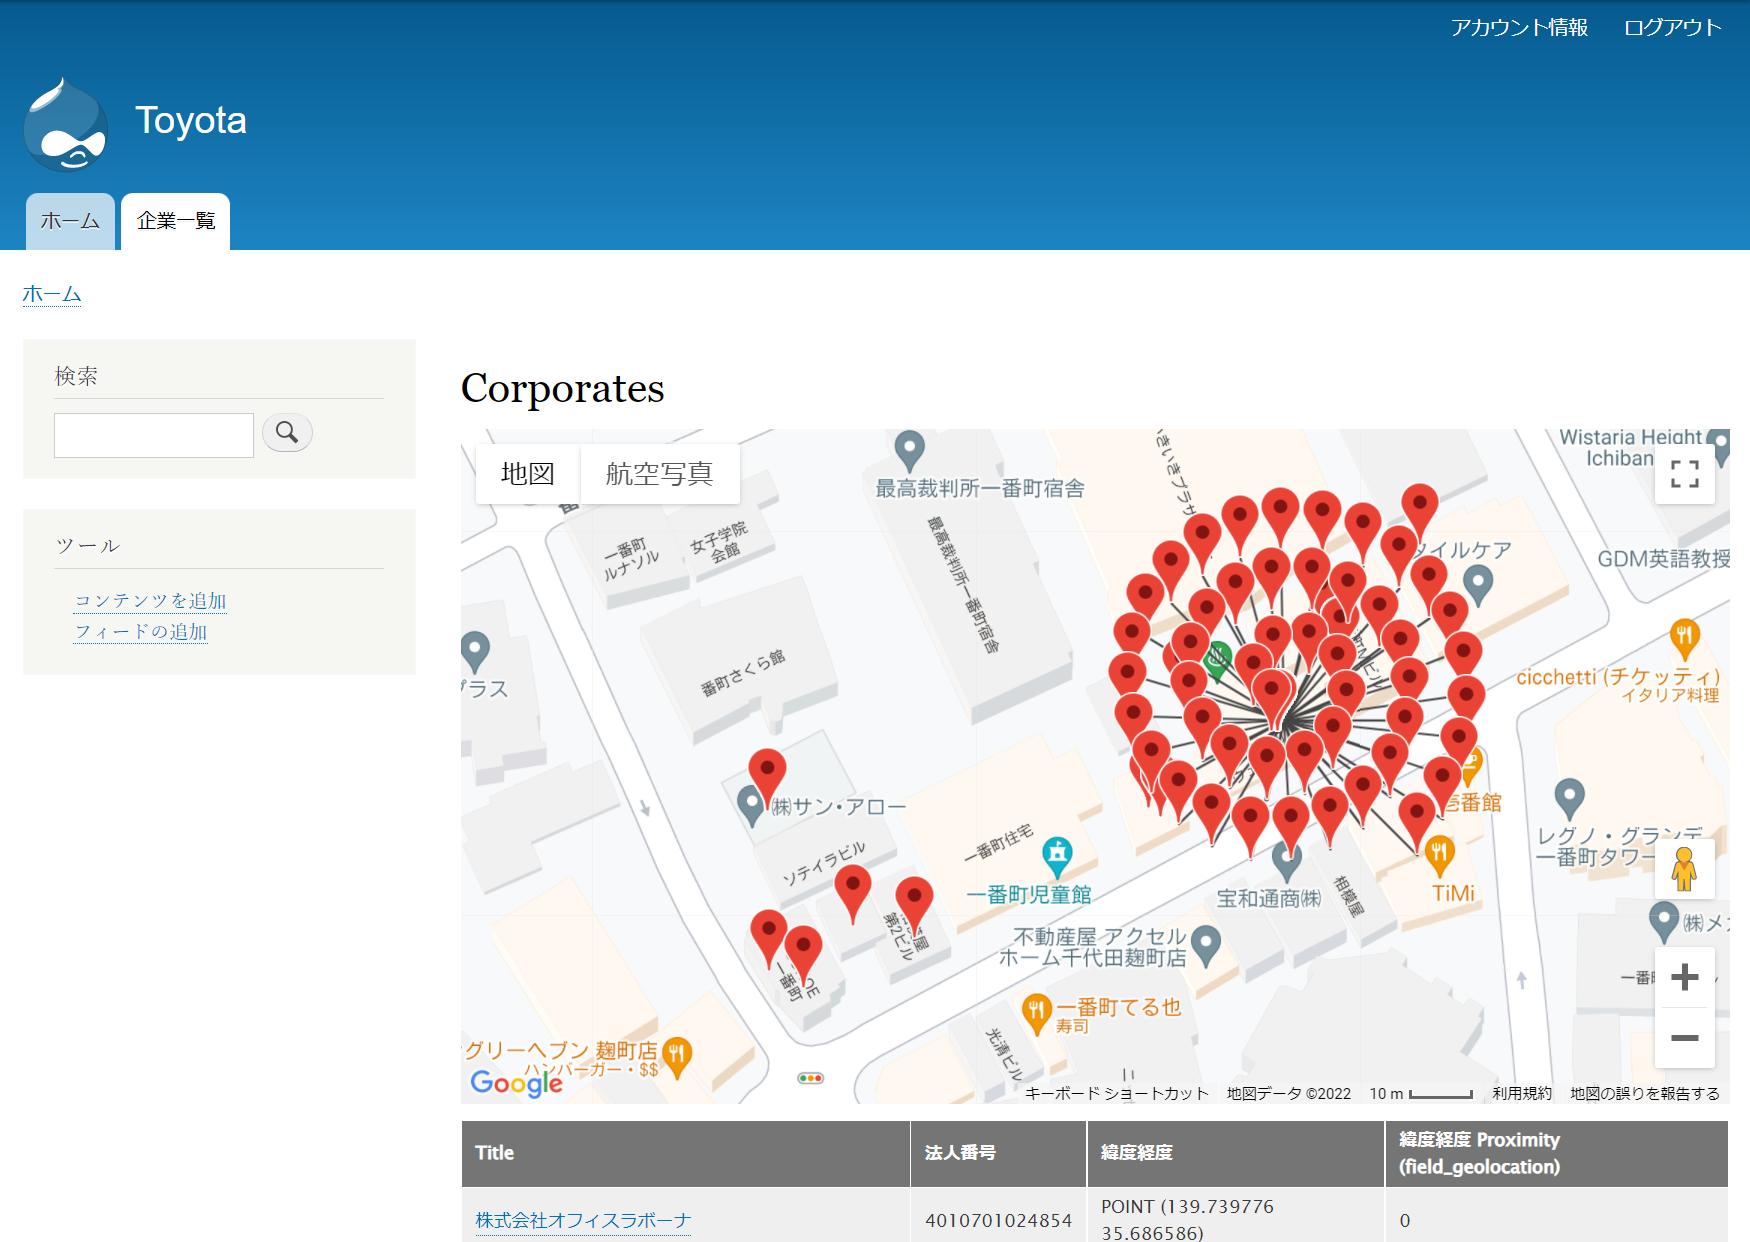Image resolution: width=1750 pixels, height=1242 pixels.
Task: Click the Toyota site name
Action: pyautogui.click(x=191, y=120)
